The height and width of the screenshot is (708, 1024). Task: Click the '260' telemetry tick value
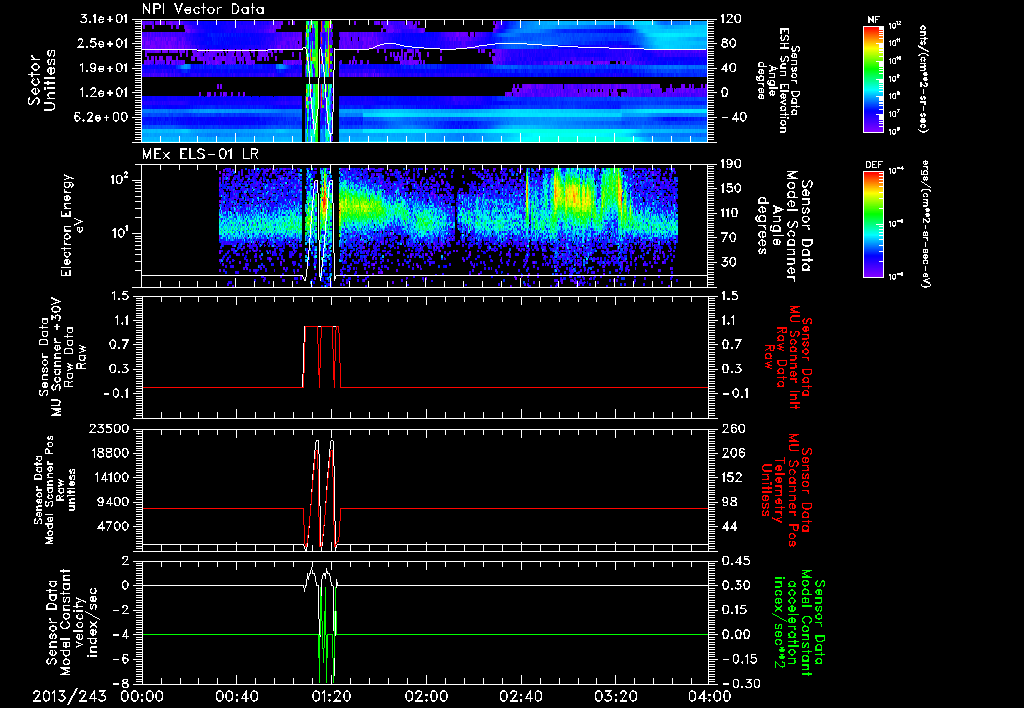(x=731, y=429)
